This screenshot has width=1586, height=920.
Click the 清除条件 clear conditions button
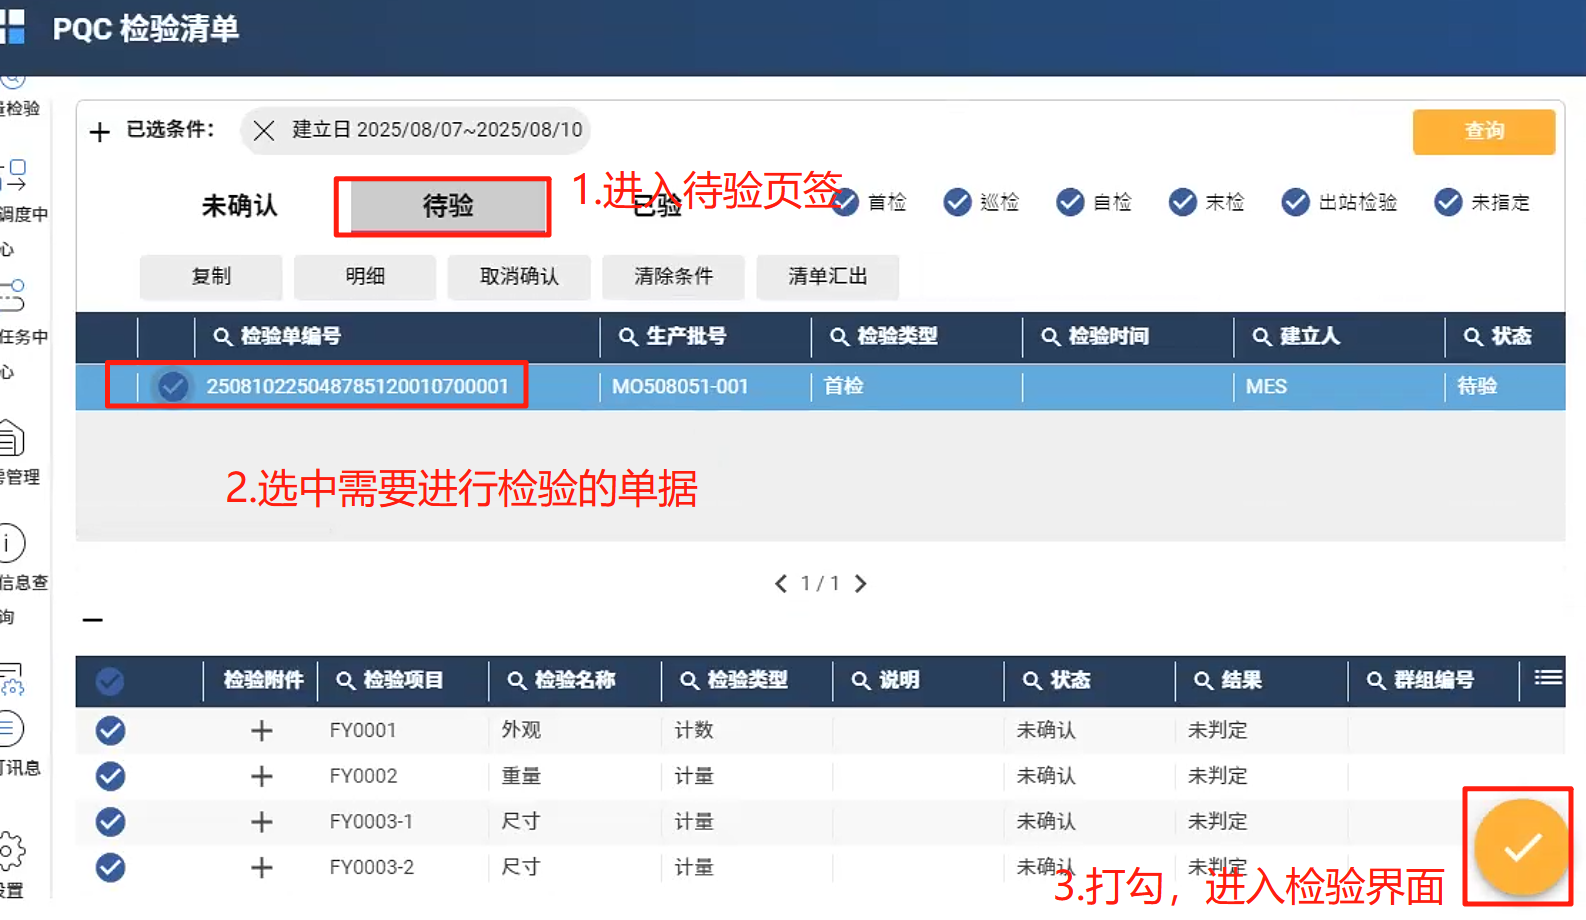[x=673, y=277]
